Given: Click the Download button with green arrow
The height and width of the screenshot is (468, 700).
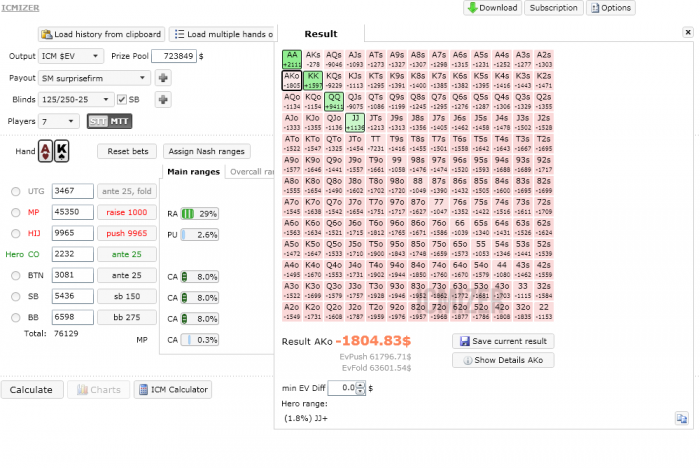Looking at the screenshot, I should (x=492, y=8).
